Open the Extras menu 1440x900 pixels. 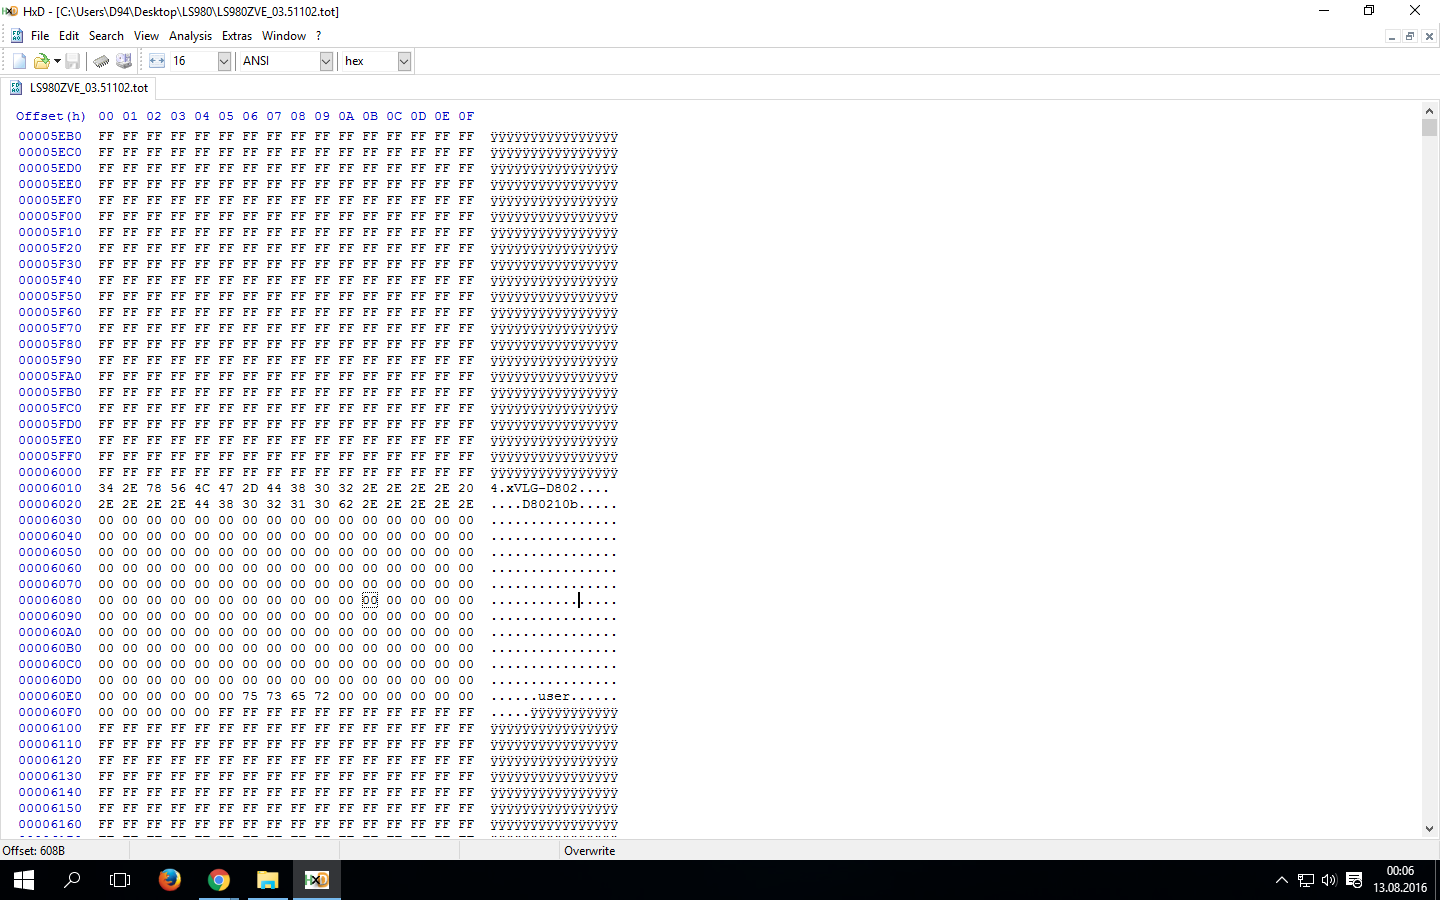pyautogui.click(x=237, y=36)
